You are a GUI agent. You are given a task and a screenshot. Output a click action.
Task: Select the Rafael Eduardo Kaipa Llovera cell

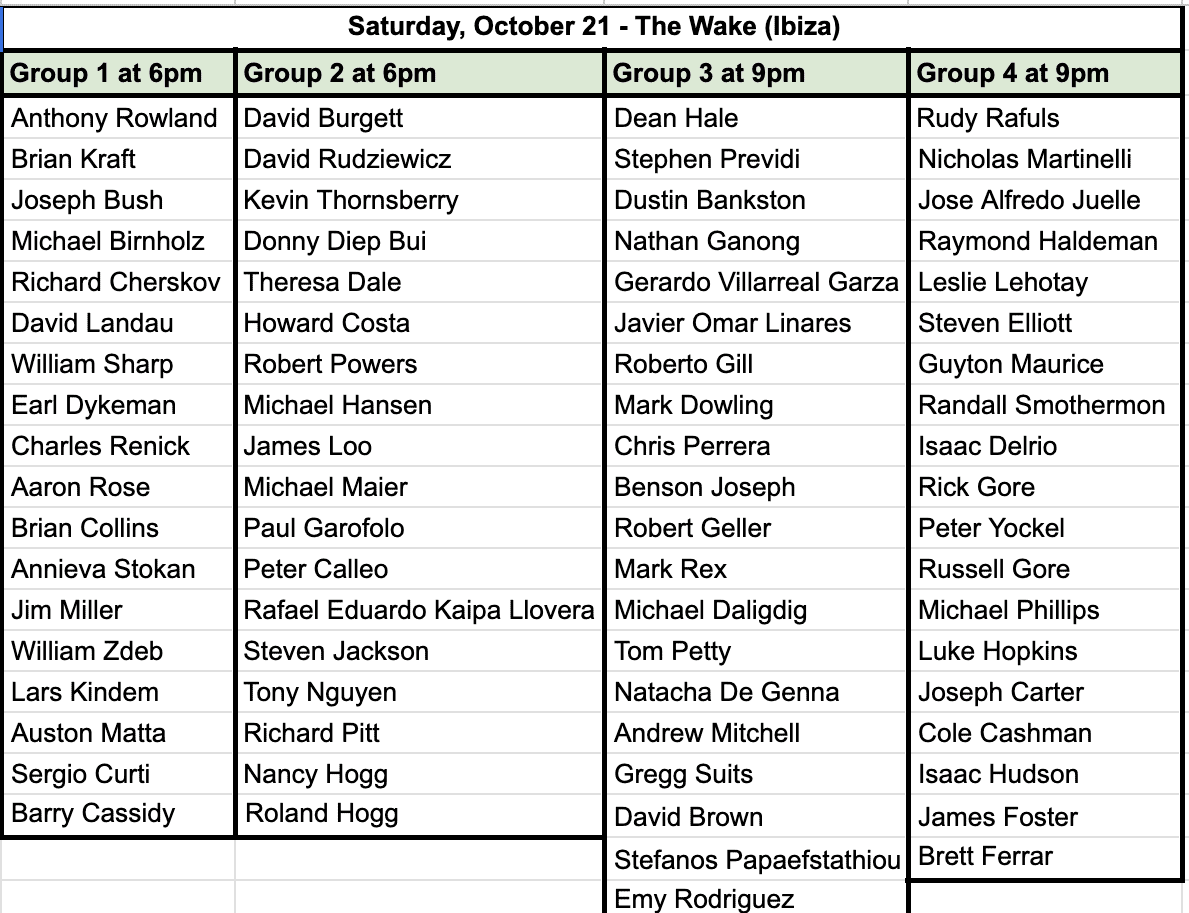tap(420, 610)
